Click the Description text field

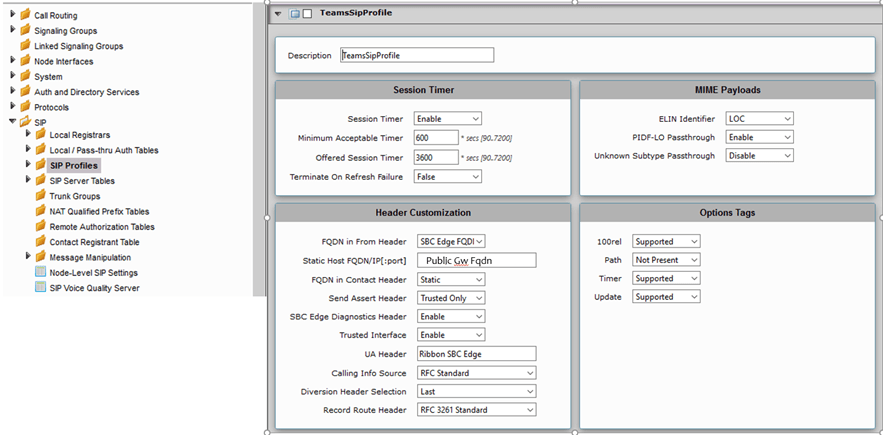click(416, 56)
